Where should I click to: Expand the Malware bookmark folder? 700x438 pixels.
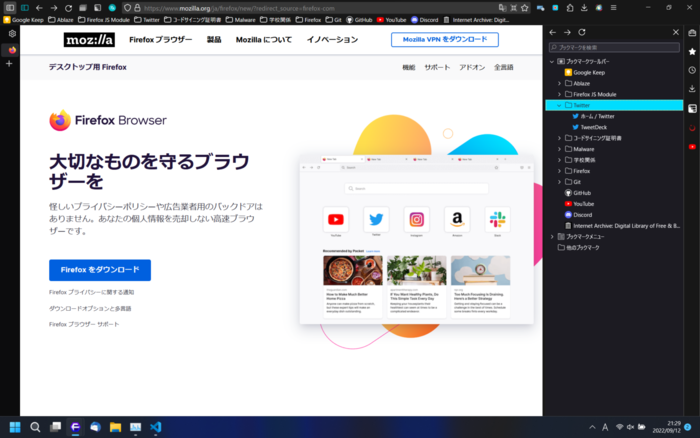click(x=559, y=148)
